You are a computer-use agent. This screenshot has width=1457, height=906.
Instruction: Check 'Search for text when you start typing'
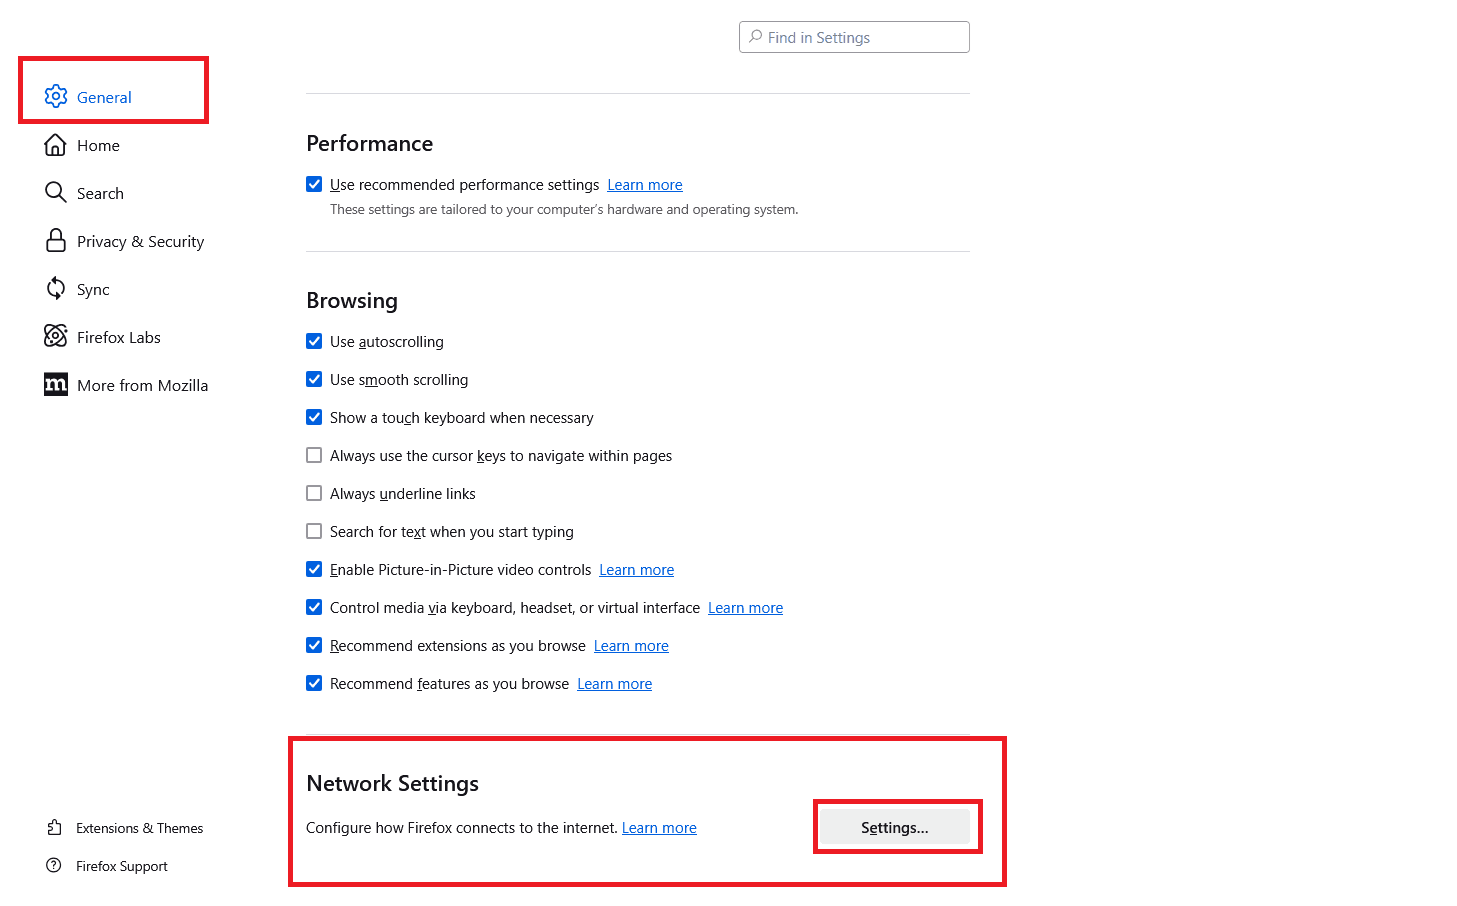point(314,531)
